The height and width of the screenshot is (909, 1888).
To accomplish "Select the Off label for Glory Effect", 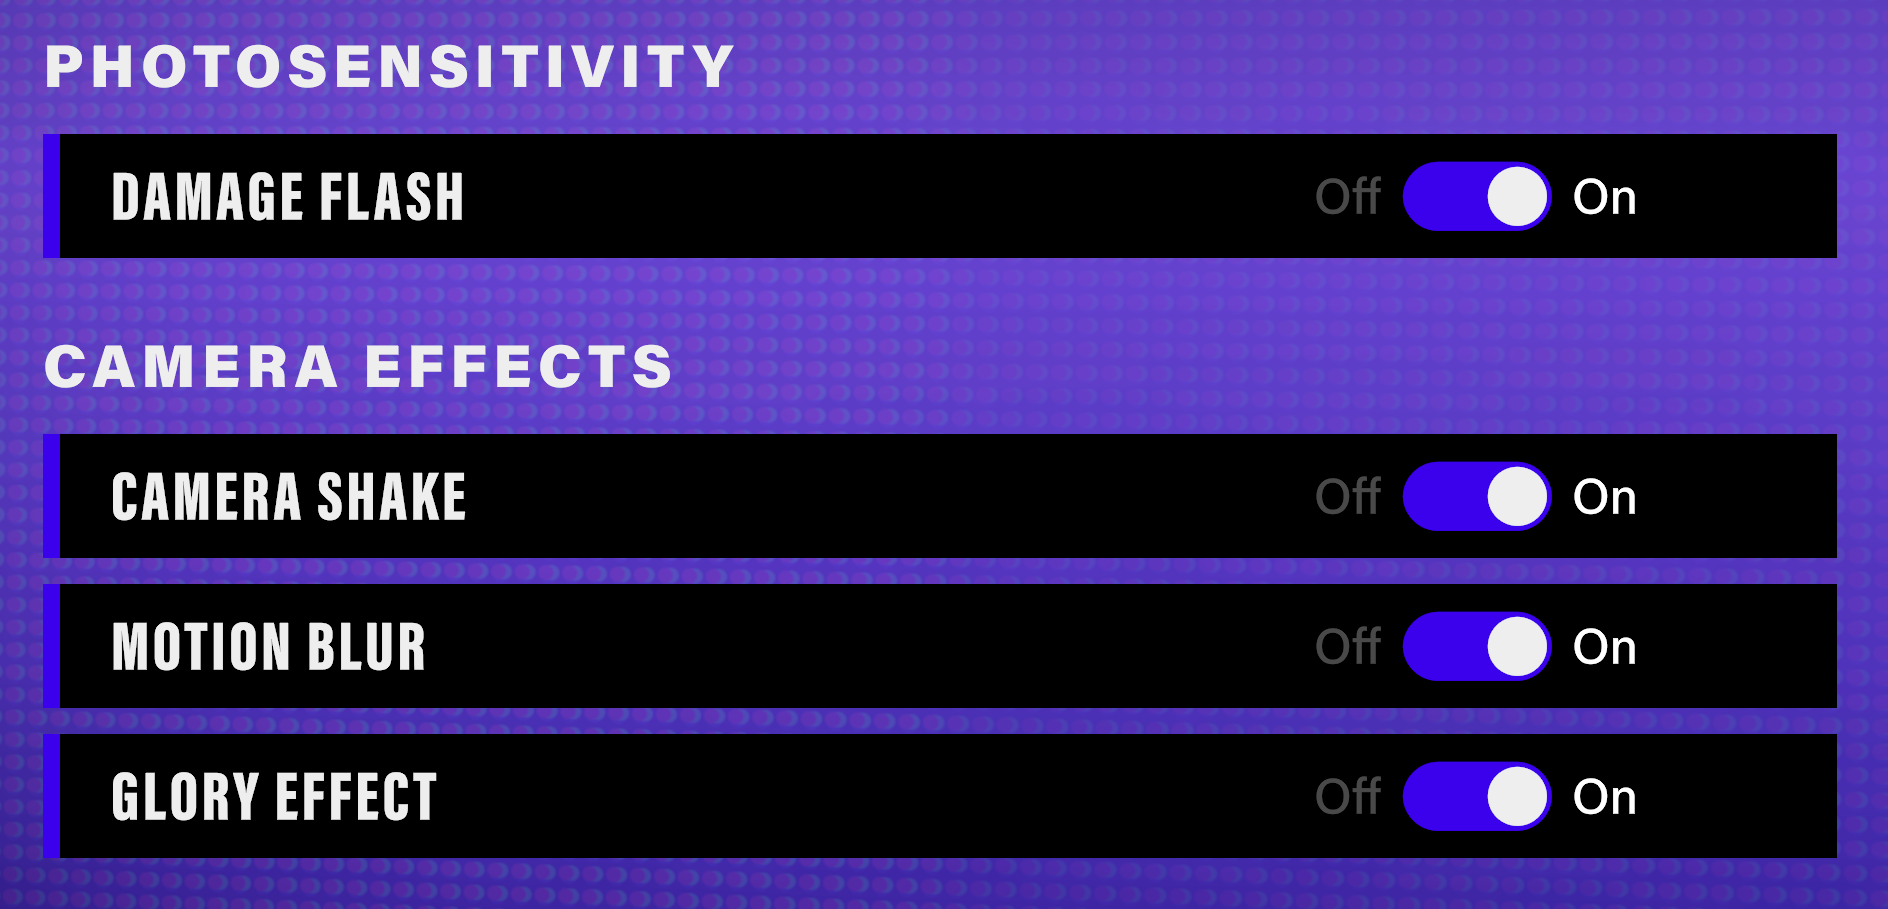I will pos(1347,797).
